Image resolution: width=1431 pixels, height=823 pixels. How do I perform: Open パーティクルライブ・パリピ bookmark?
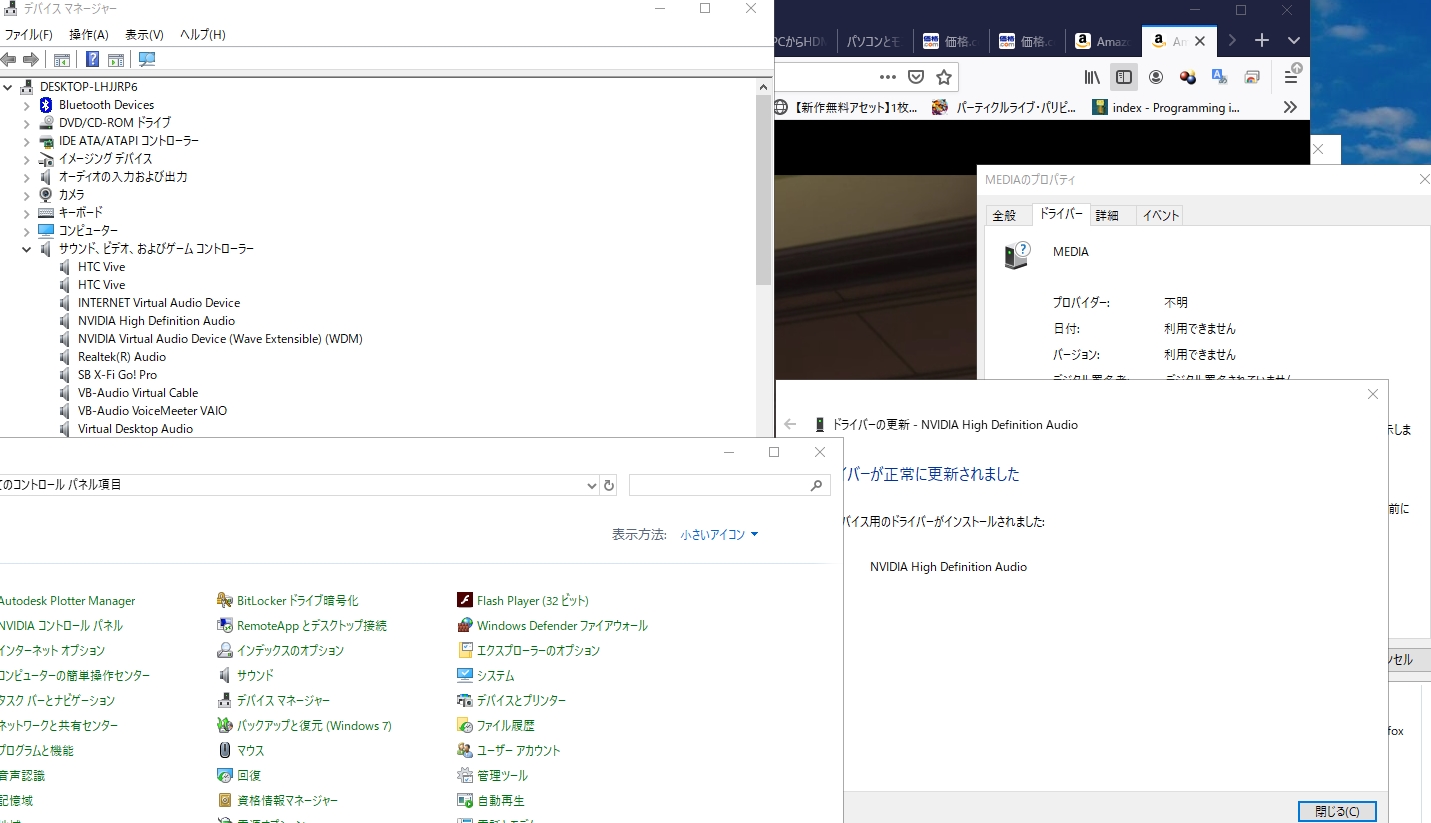pos(1005,108)
